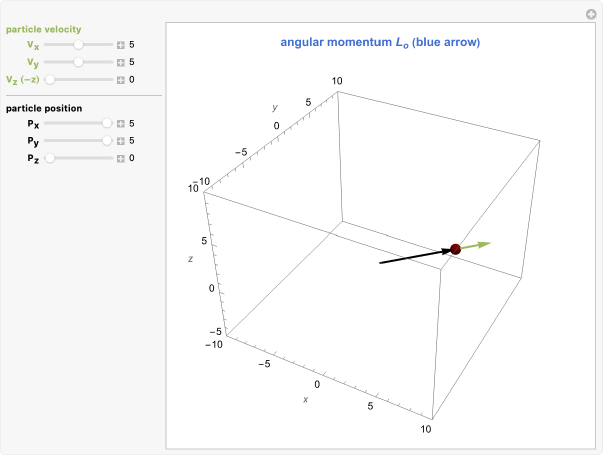603x456 pixels.
Task: Click the green velocity arrow head
Action: pyautogui.click(x=486, y=243)
